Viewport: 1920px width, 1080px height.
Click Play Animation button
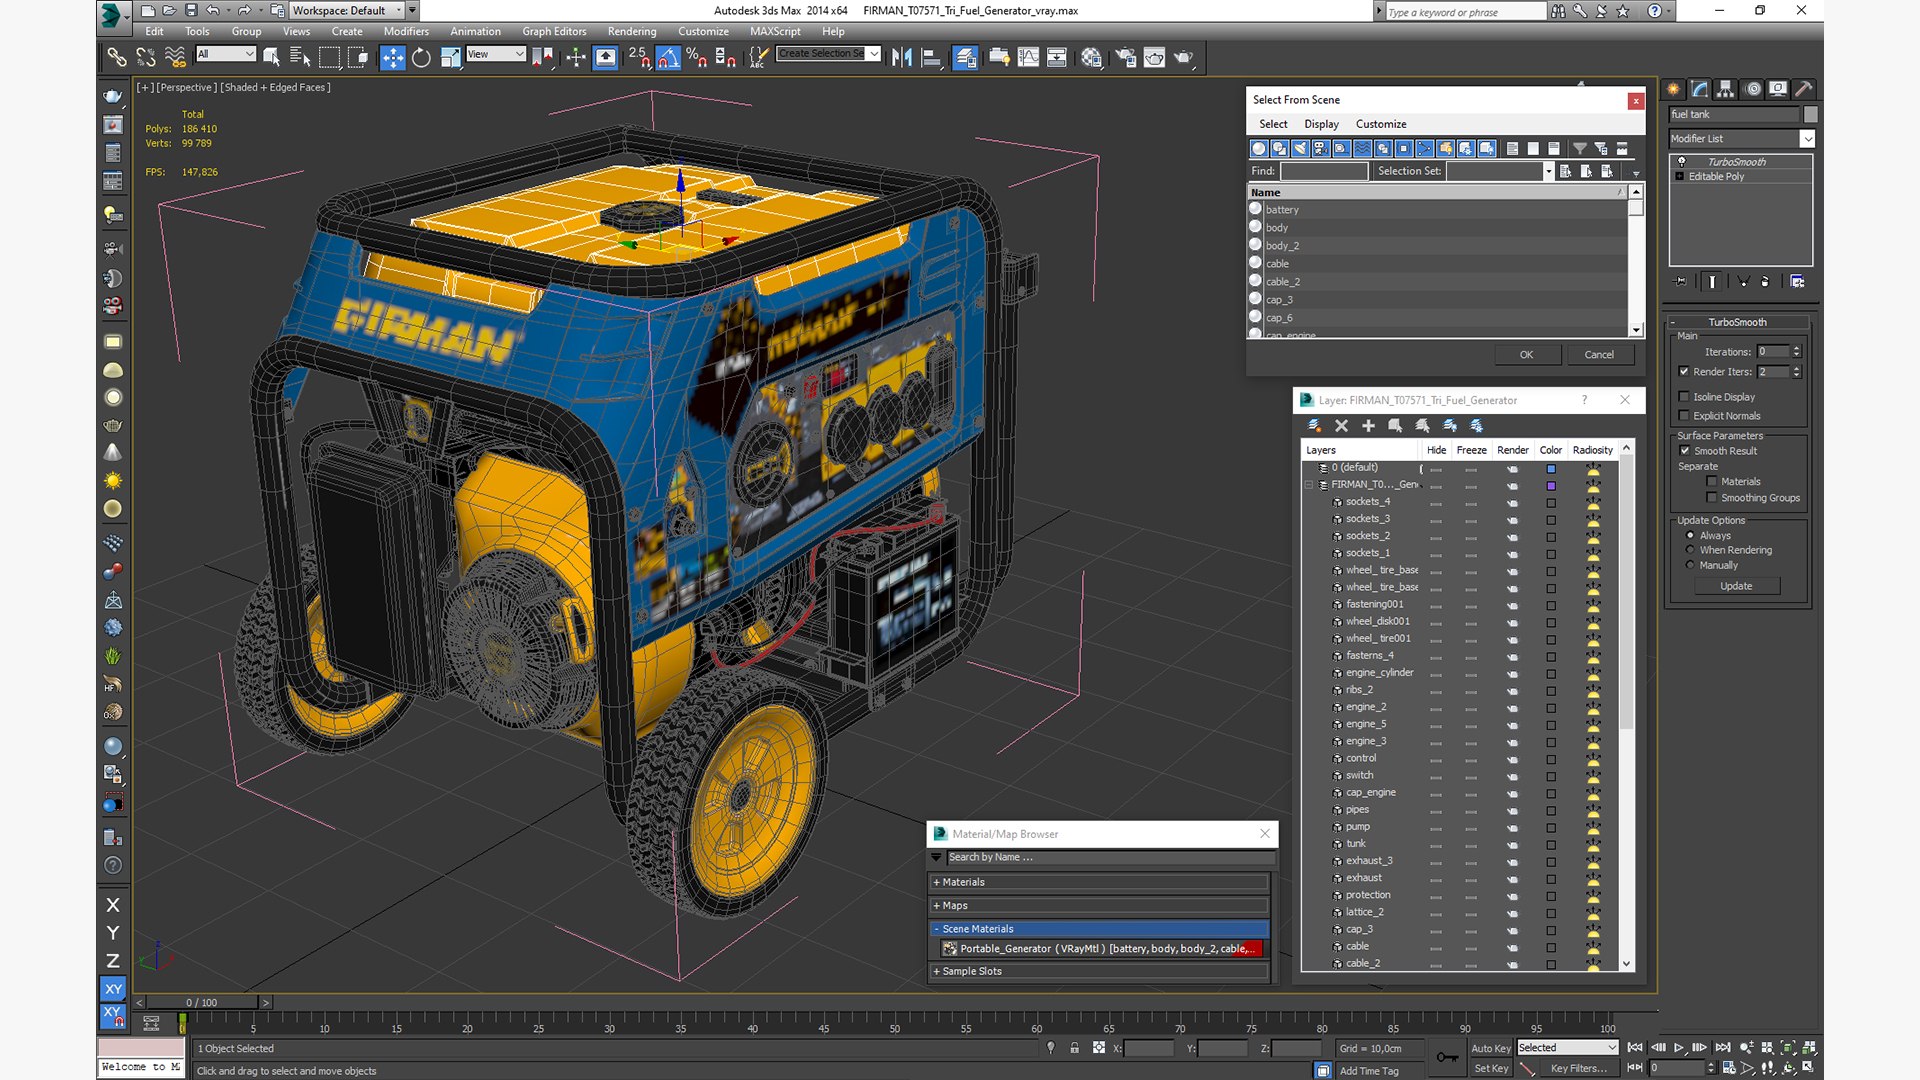click(x=1679, y=1048)
